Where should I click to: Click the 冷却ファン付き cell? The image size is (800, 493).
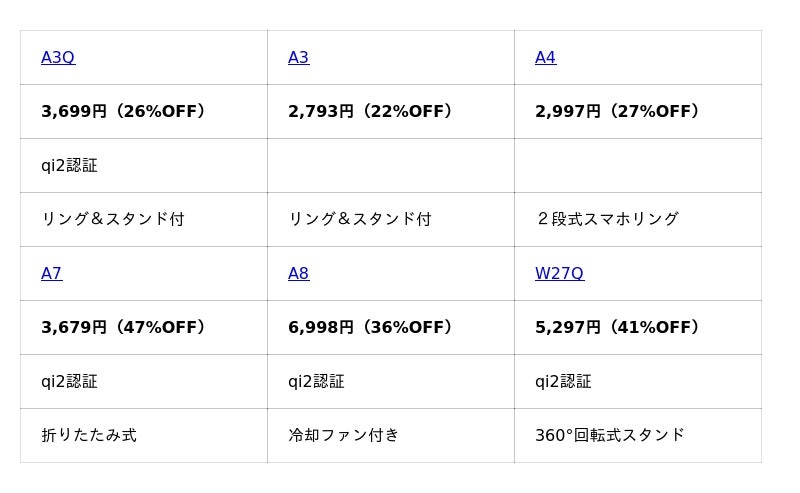(344, 436)
